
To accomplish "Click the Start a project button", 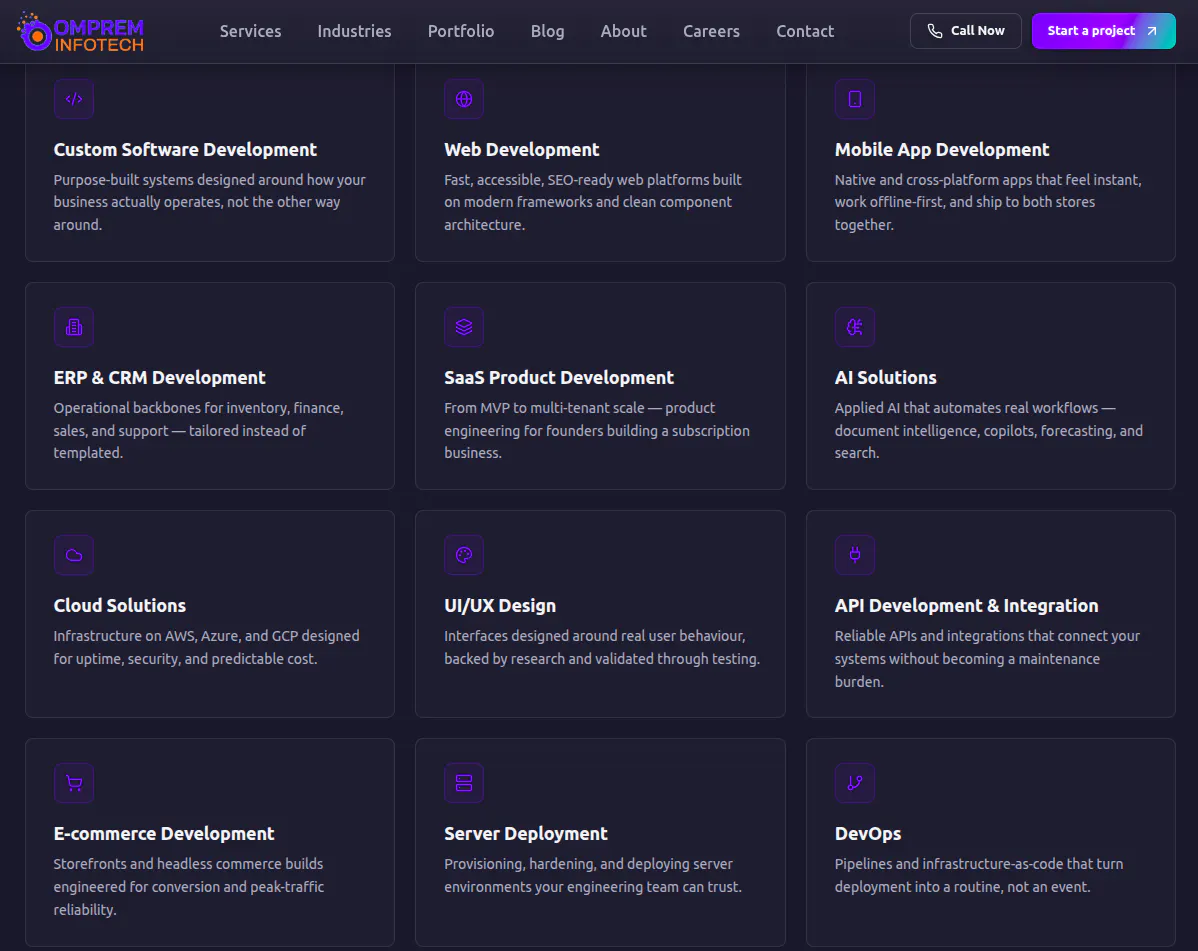I will [x=1103, y=31].
